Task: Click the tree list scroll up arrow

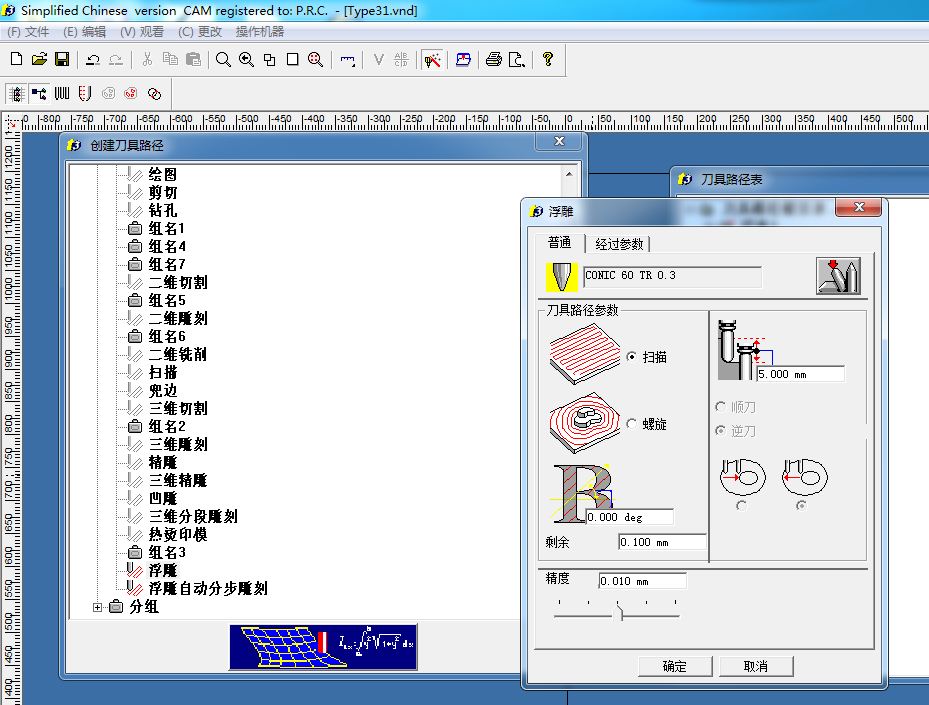Action: tap(569, 174)
